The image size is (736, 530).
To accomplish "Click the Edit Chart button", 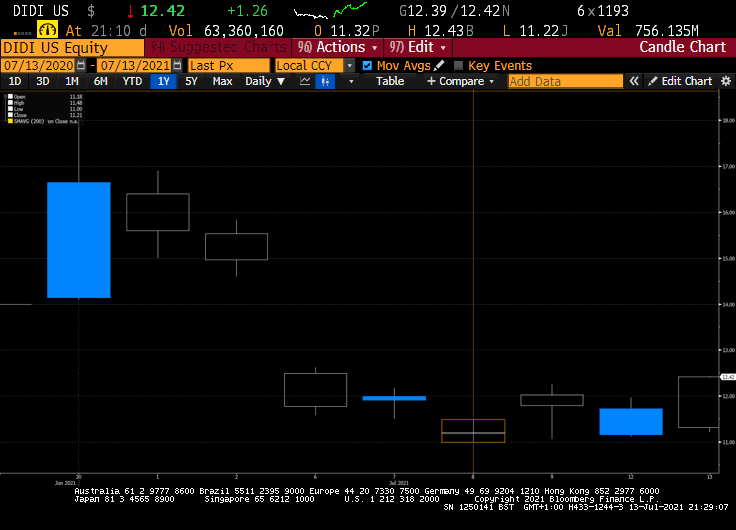I will click(x=680, y=81).
